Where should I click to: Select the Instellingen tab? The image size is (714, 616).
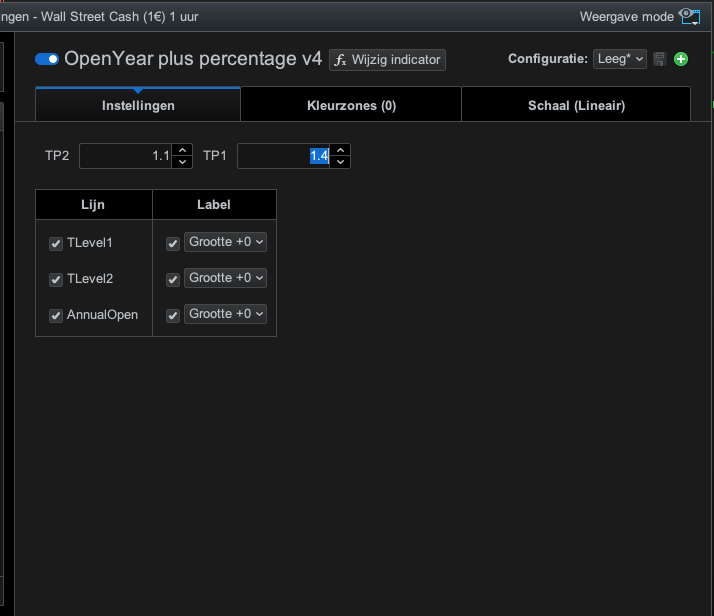pos(138,105)
